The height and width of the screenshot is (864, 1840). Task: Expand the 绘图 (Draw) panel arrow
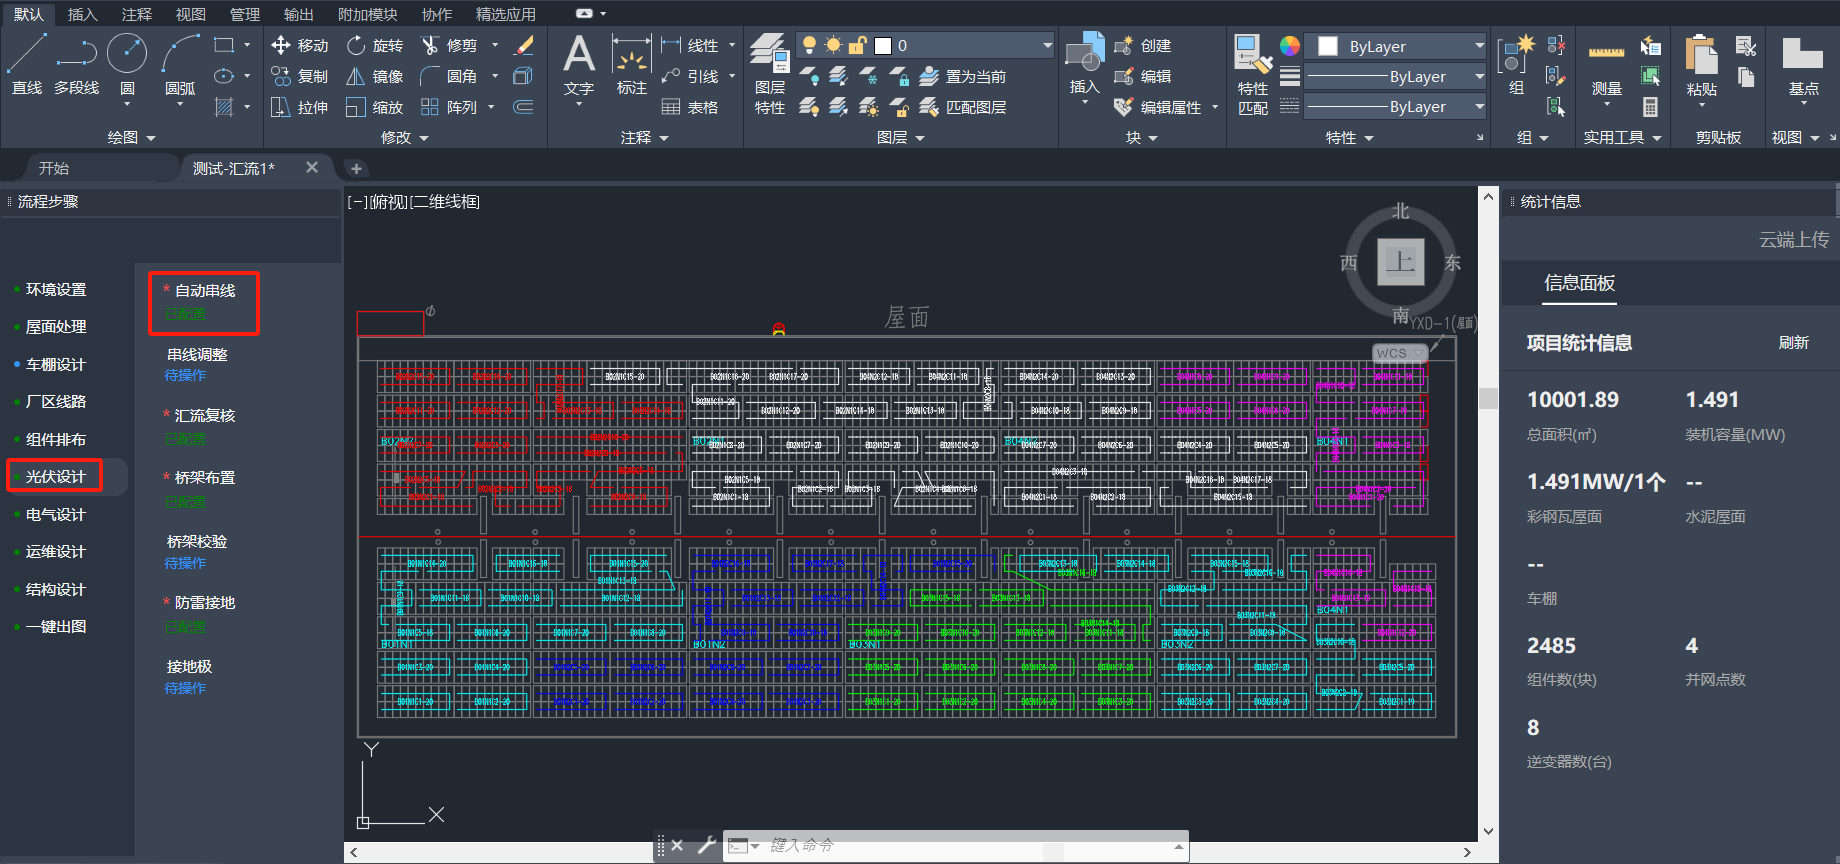pos(151,138)
